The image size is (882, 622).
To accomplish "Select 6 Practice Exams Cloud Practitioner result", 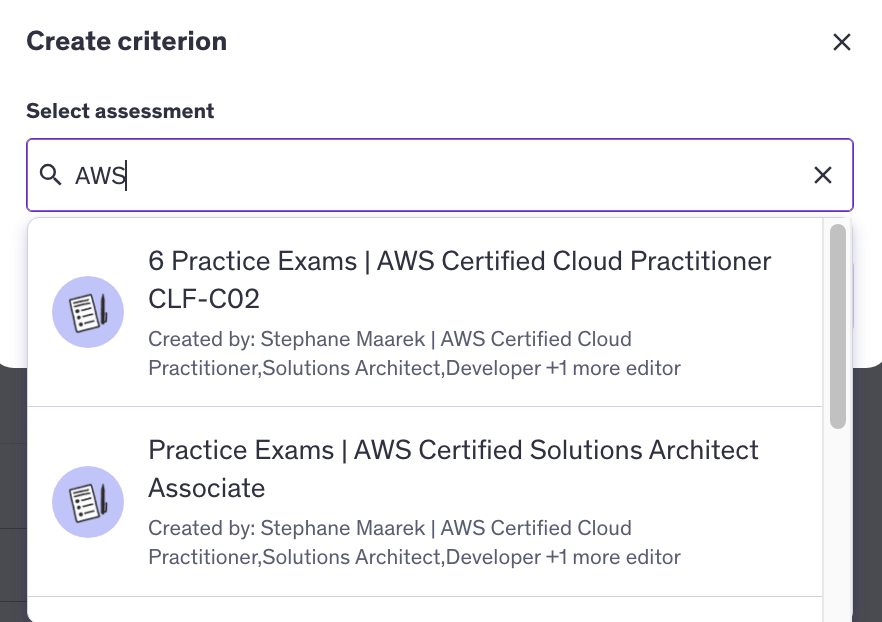I will coord(459,262).
